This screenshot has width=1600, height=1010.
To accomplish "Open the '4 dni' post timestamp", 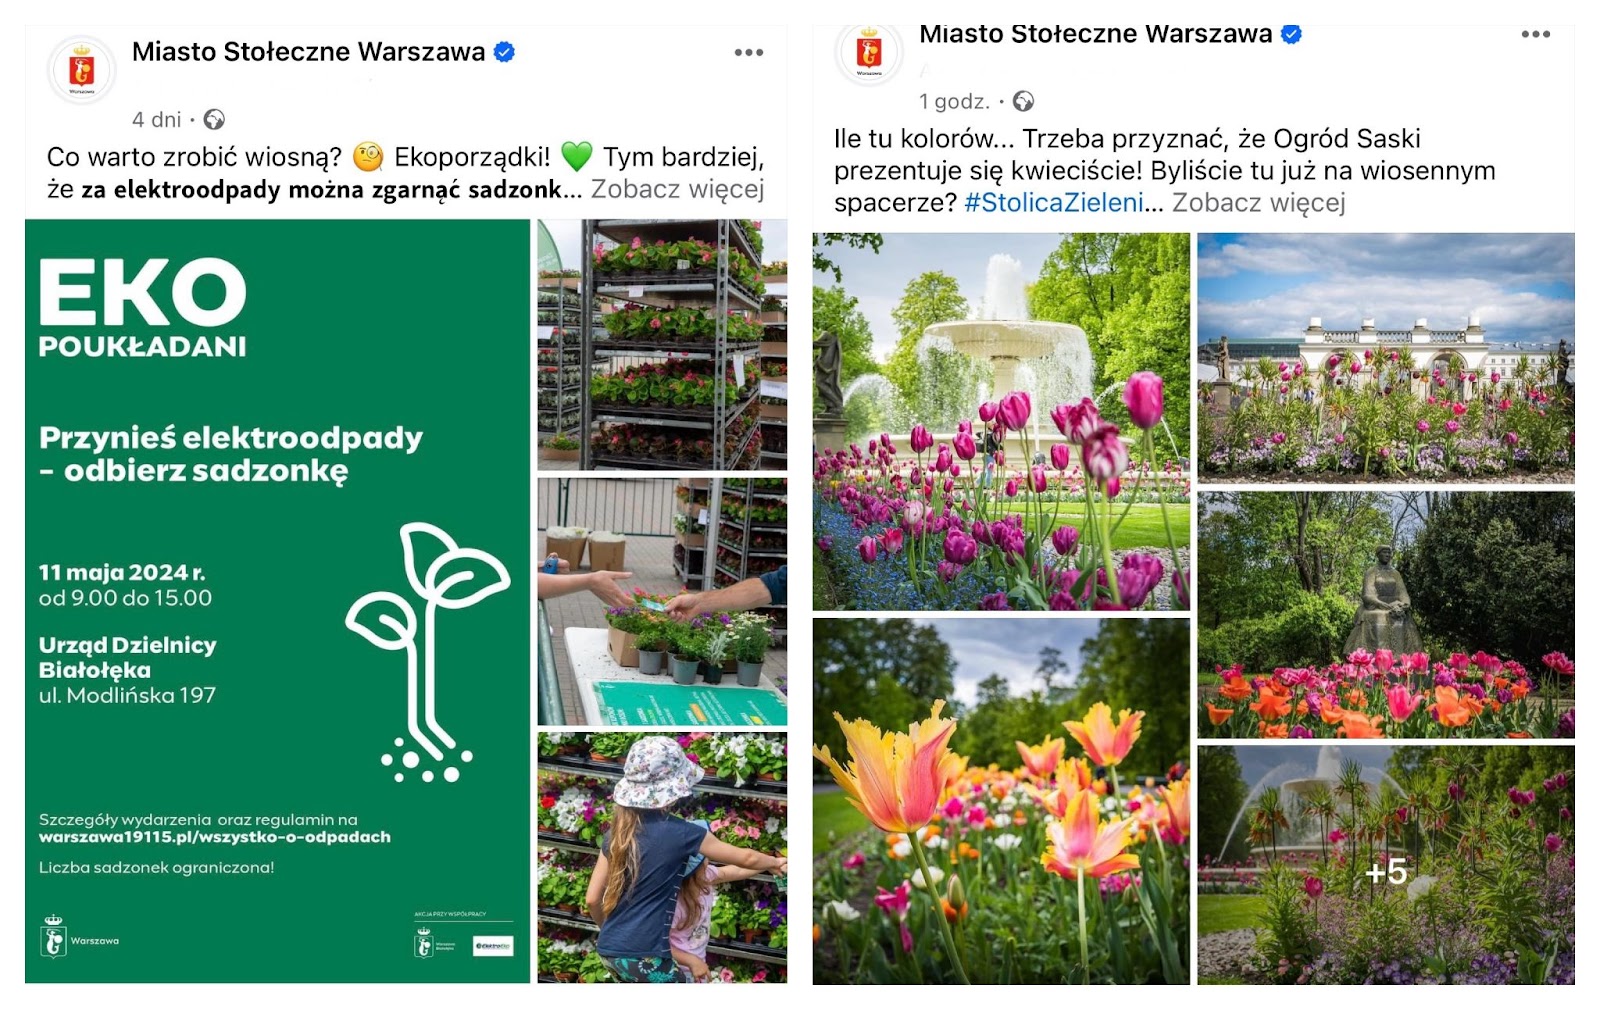I will (x=156, y=120).
